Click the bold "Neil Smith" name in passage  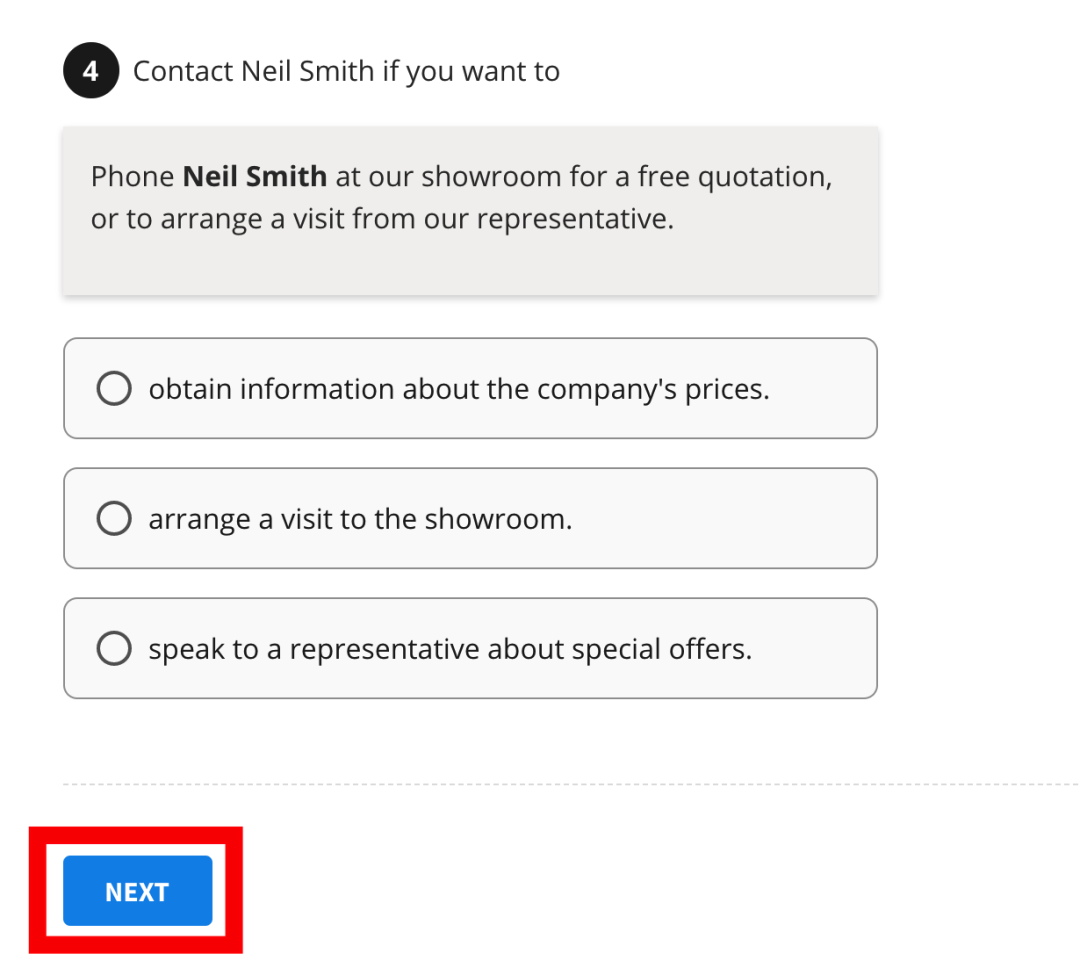(255, 177)
